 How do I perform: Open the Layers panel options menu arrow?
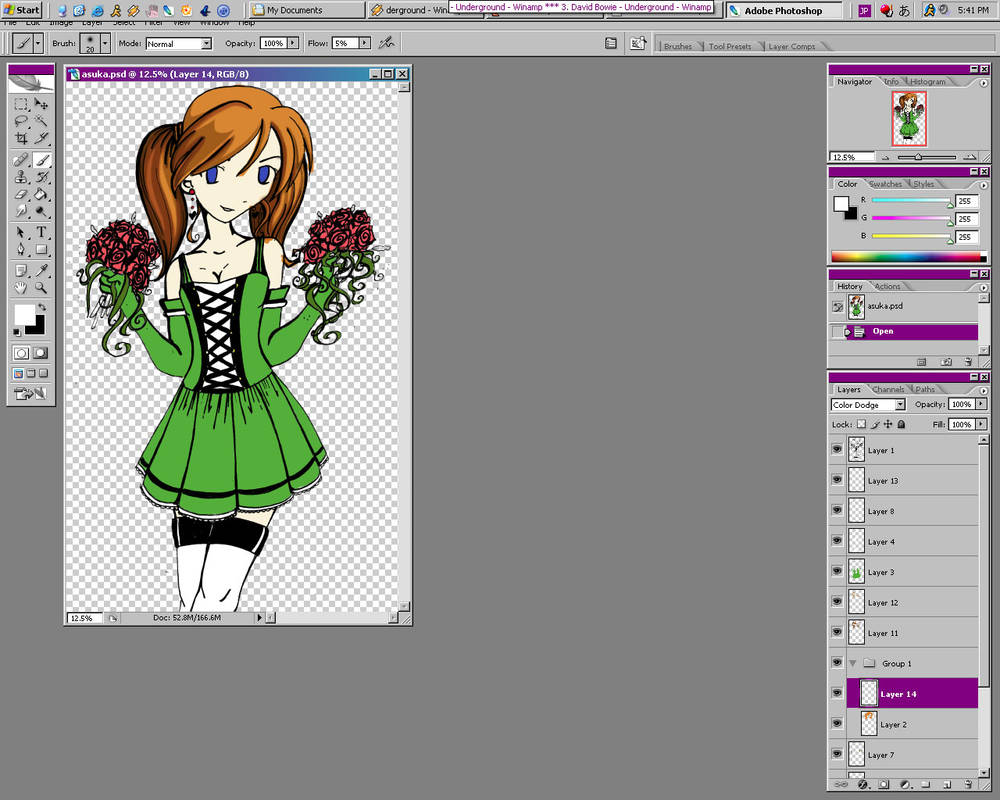(x=983, y=390)
